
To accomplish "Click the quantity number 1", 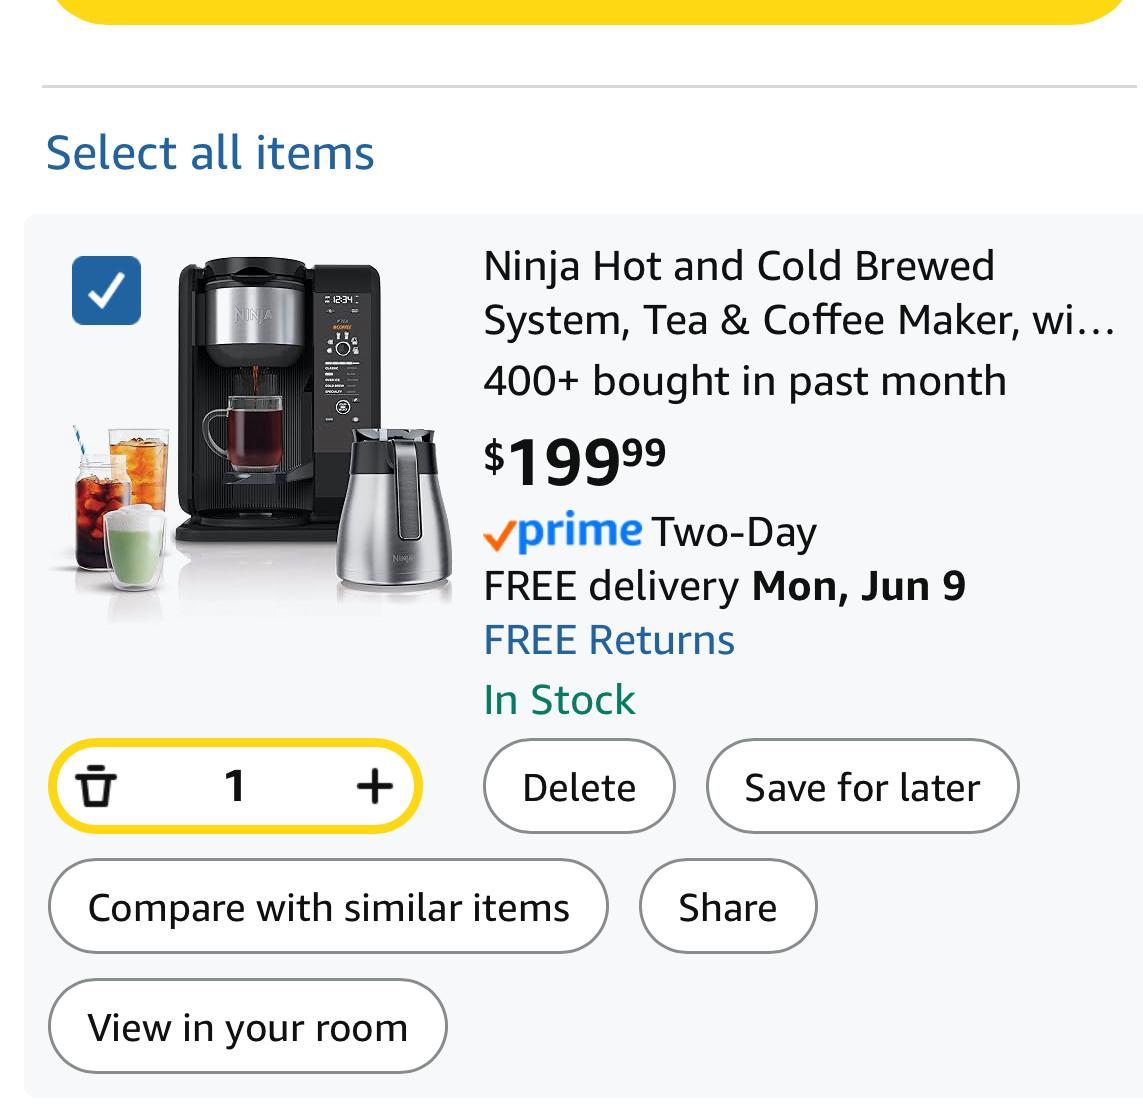I will (x=235, y=786).
